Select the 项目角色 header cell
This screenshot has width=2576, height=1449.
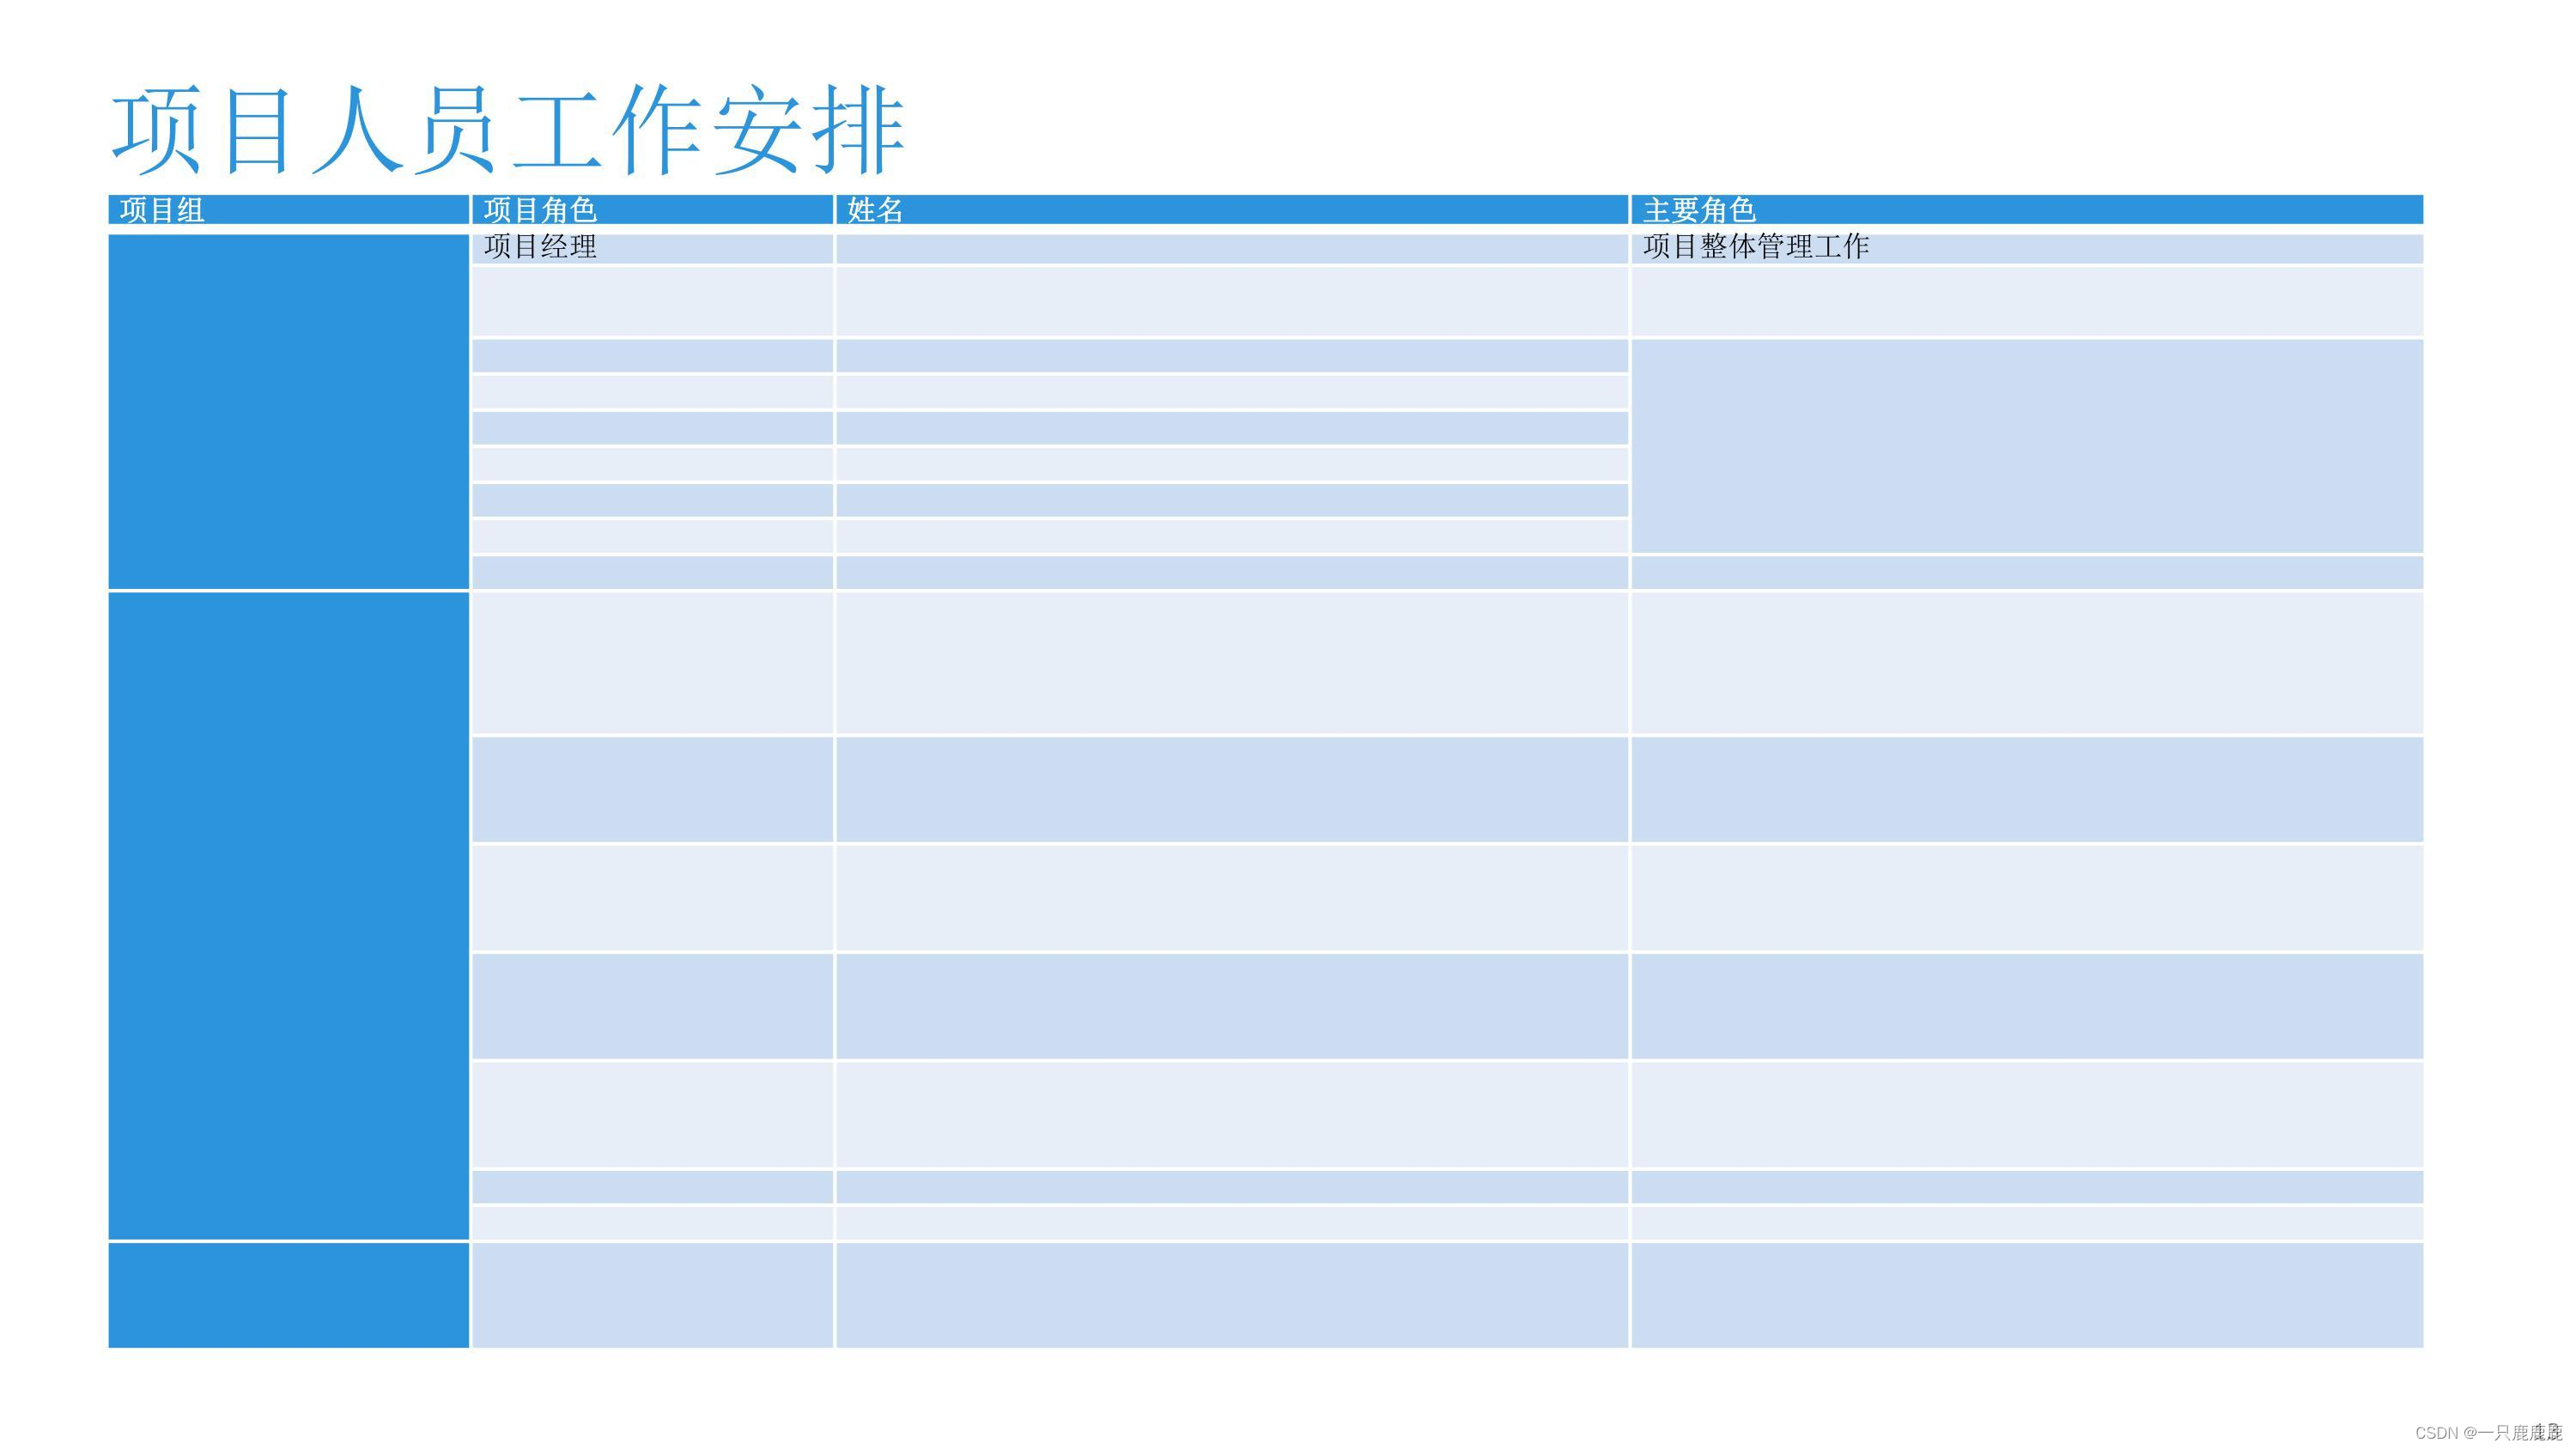(x=652, y=210)
